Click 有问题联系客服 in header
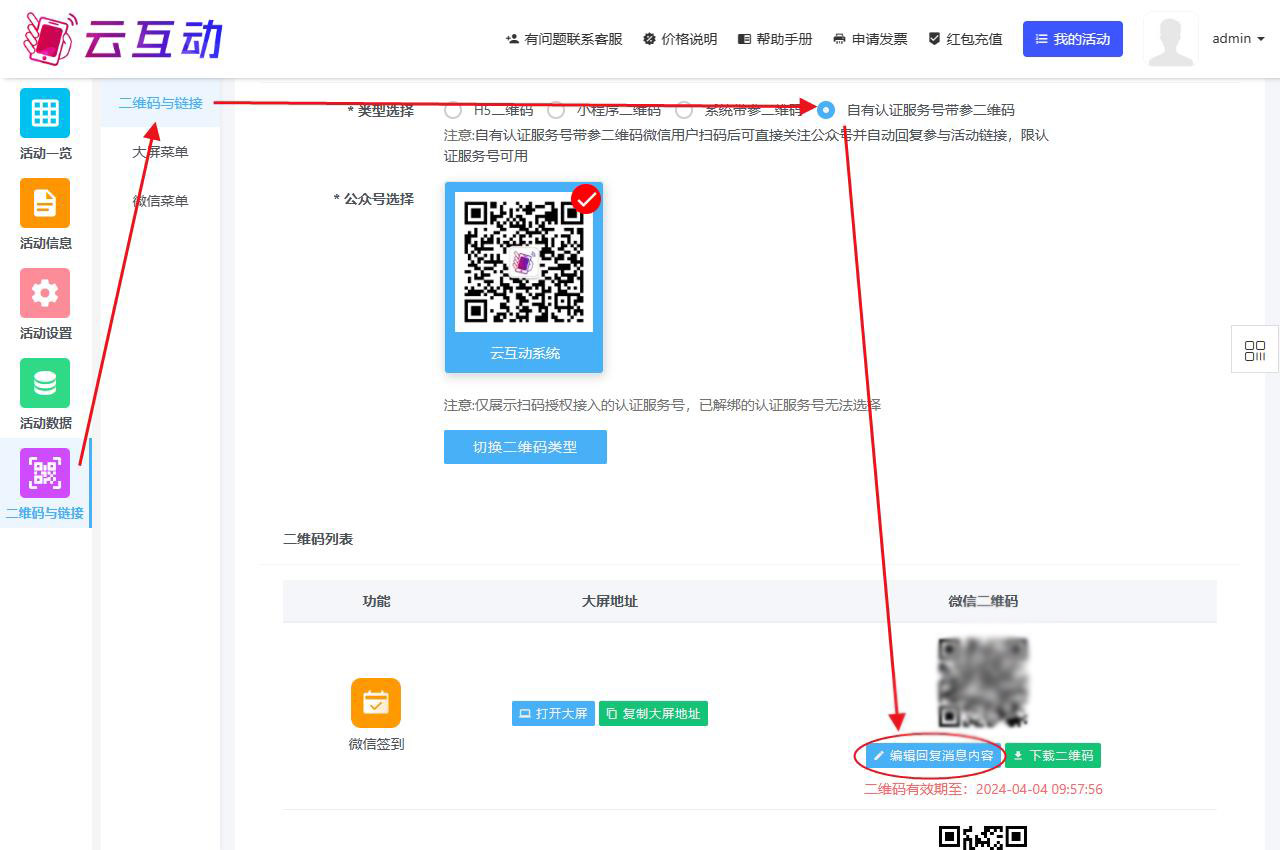 coord(564,39)
